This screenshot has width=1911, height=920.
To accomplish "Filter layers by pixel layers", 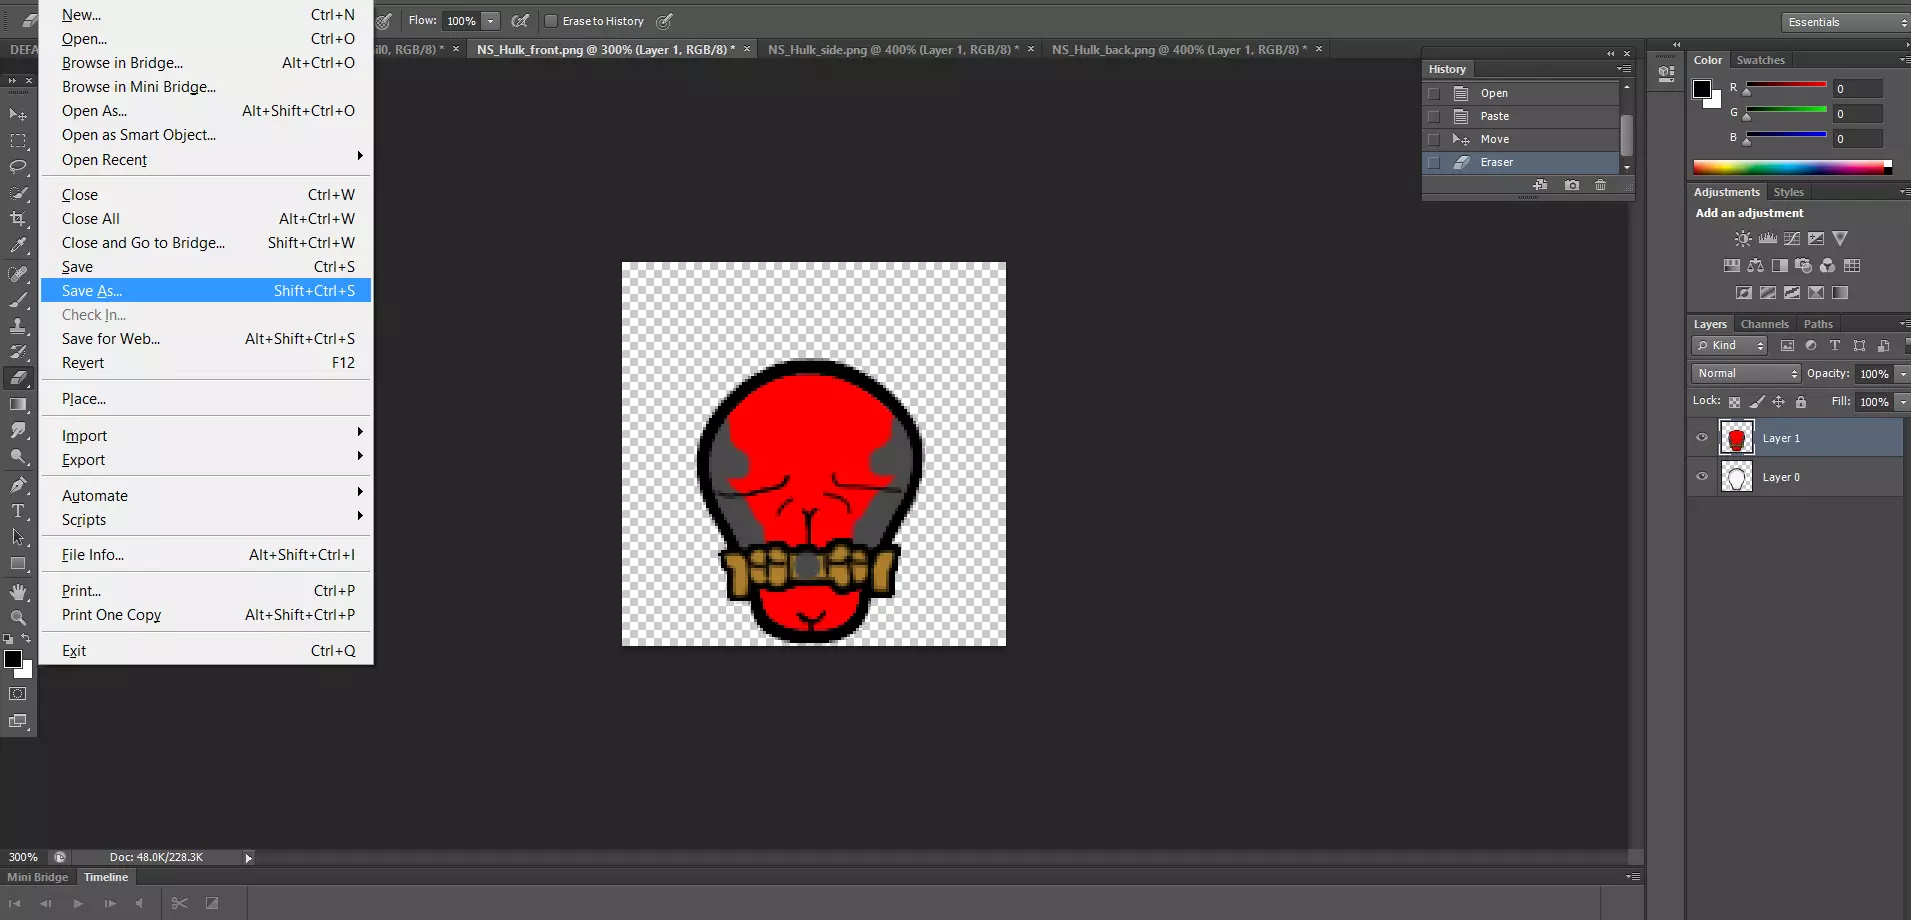I will [1787, 346].
